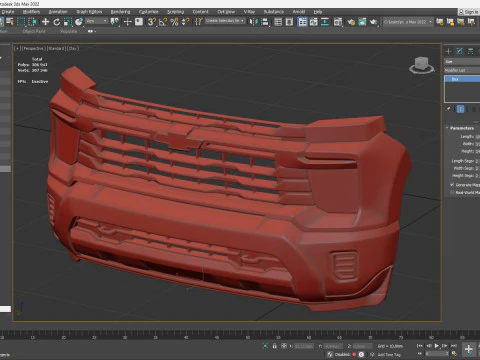Switch to the Modify panel tab
This screenshot has height=360, width=480.
(460, 51)
